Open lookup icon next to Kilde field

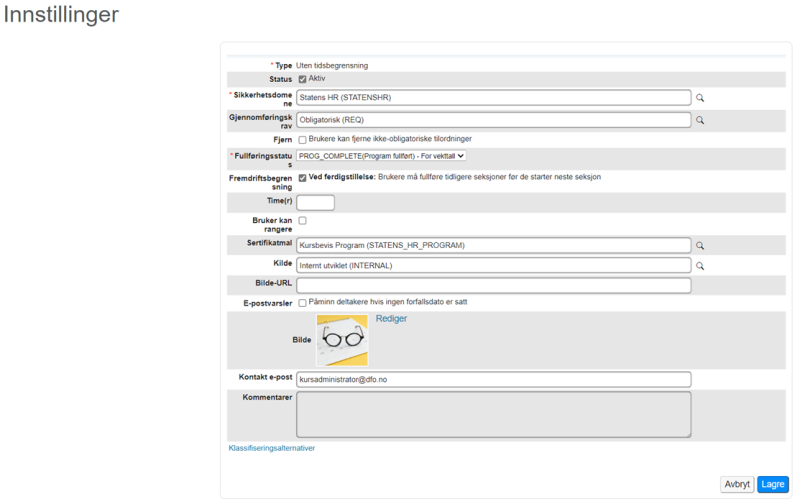pyautogui.click(x=700, y=266)
